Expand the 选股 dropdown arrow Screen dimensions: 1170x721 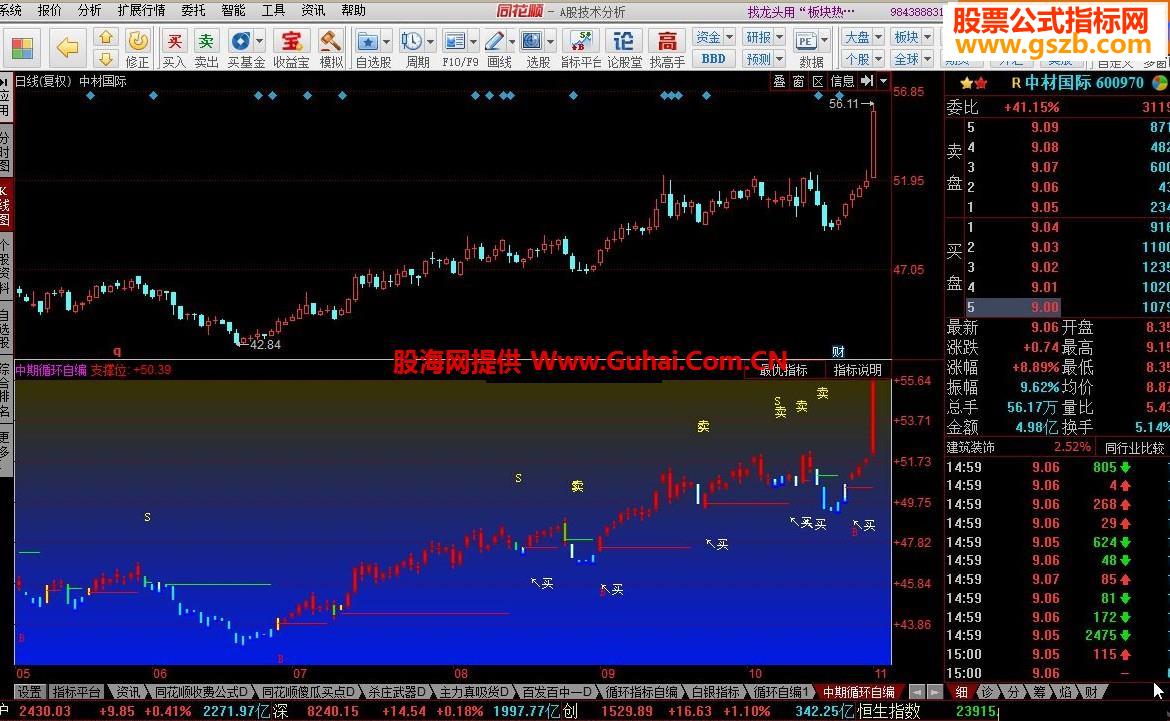pyautogui.click(x=551, y=40)
